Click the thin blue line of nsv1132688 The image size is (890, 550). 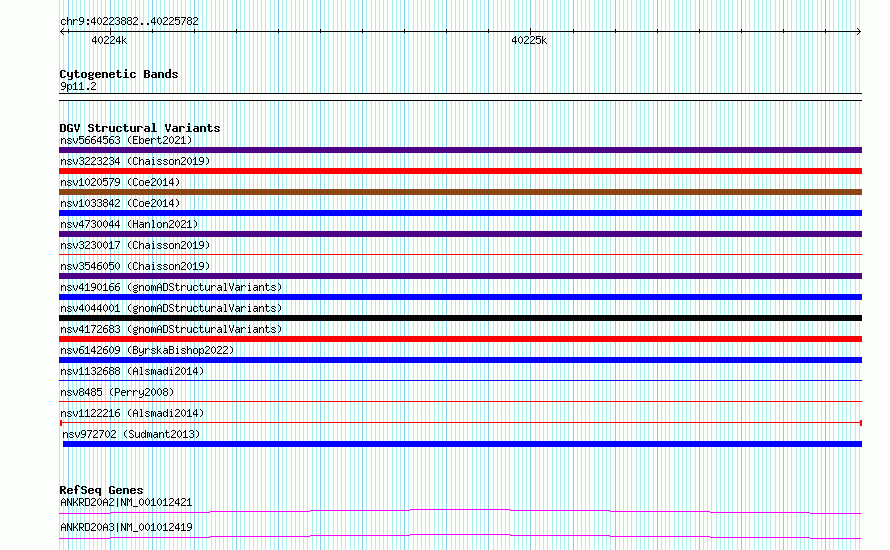coord(460,381)
